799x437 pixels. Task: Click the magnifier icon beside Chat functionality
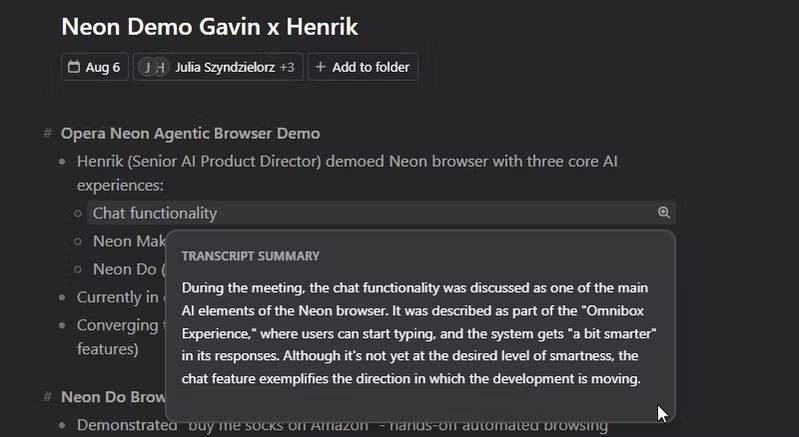[x=663, y=213]
